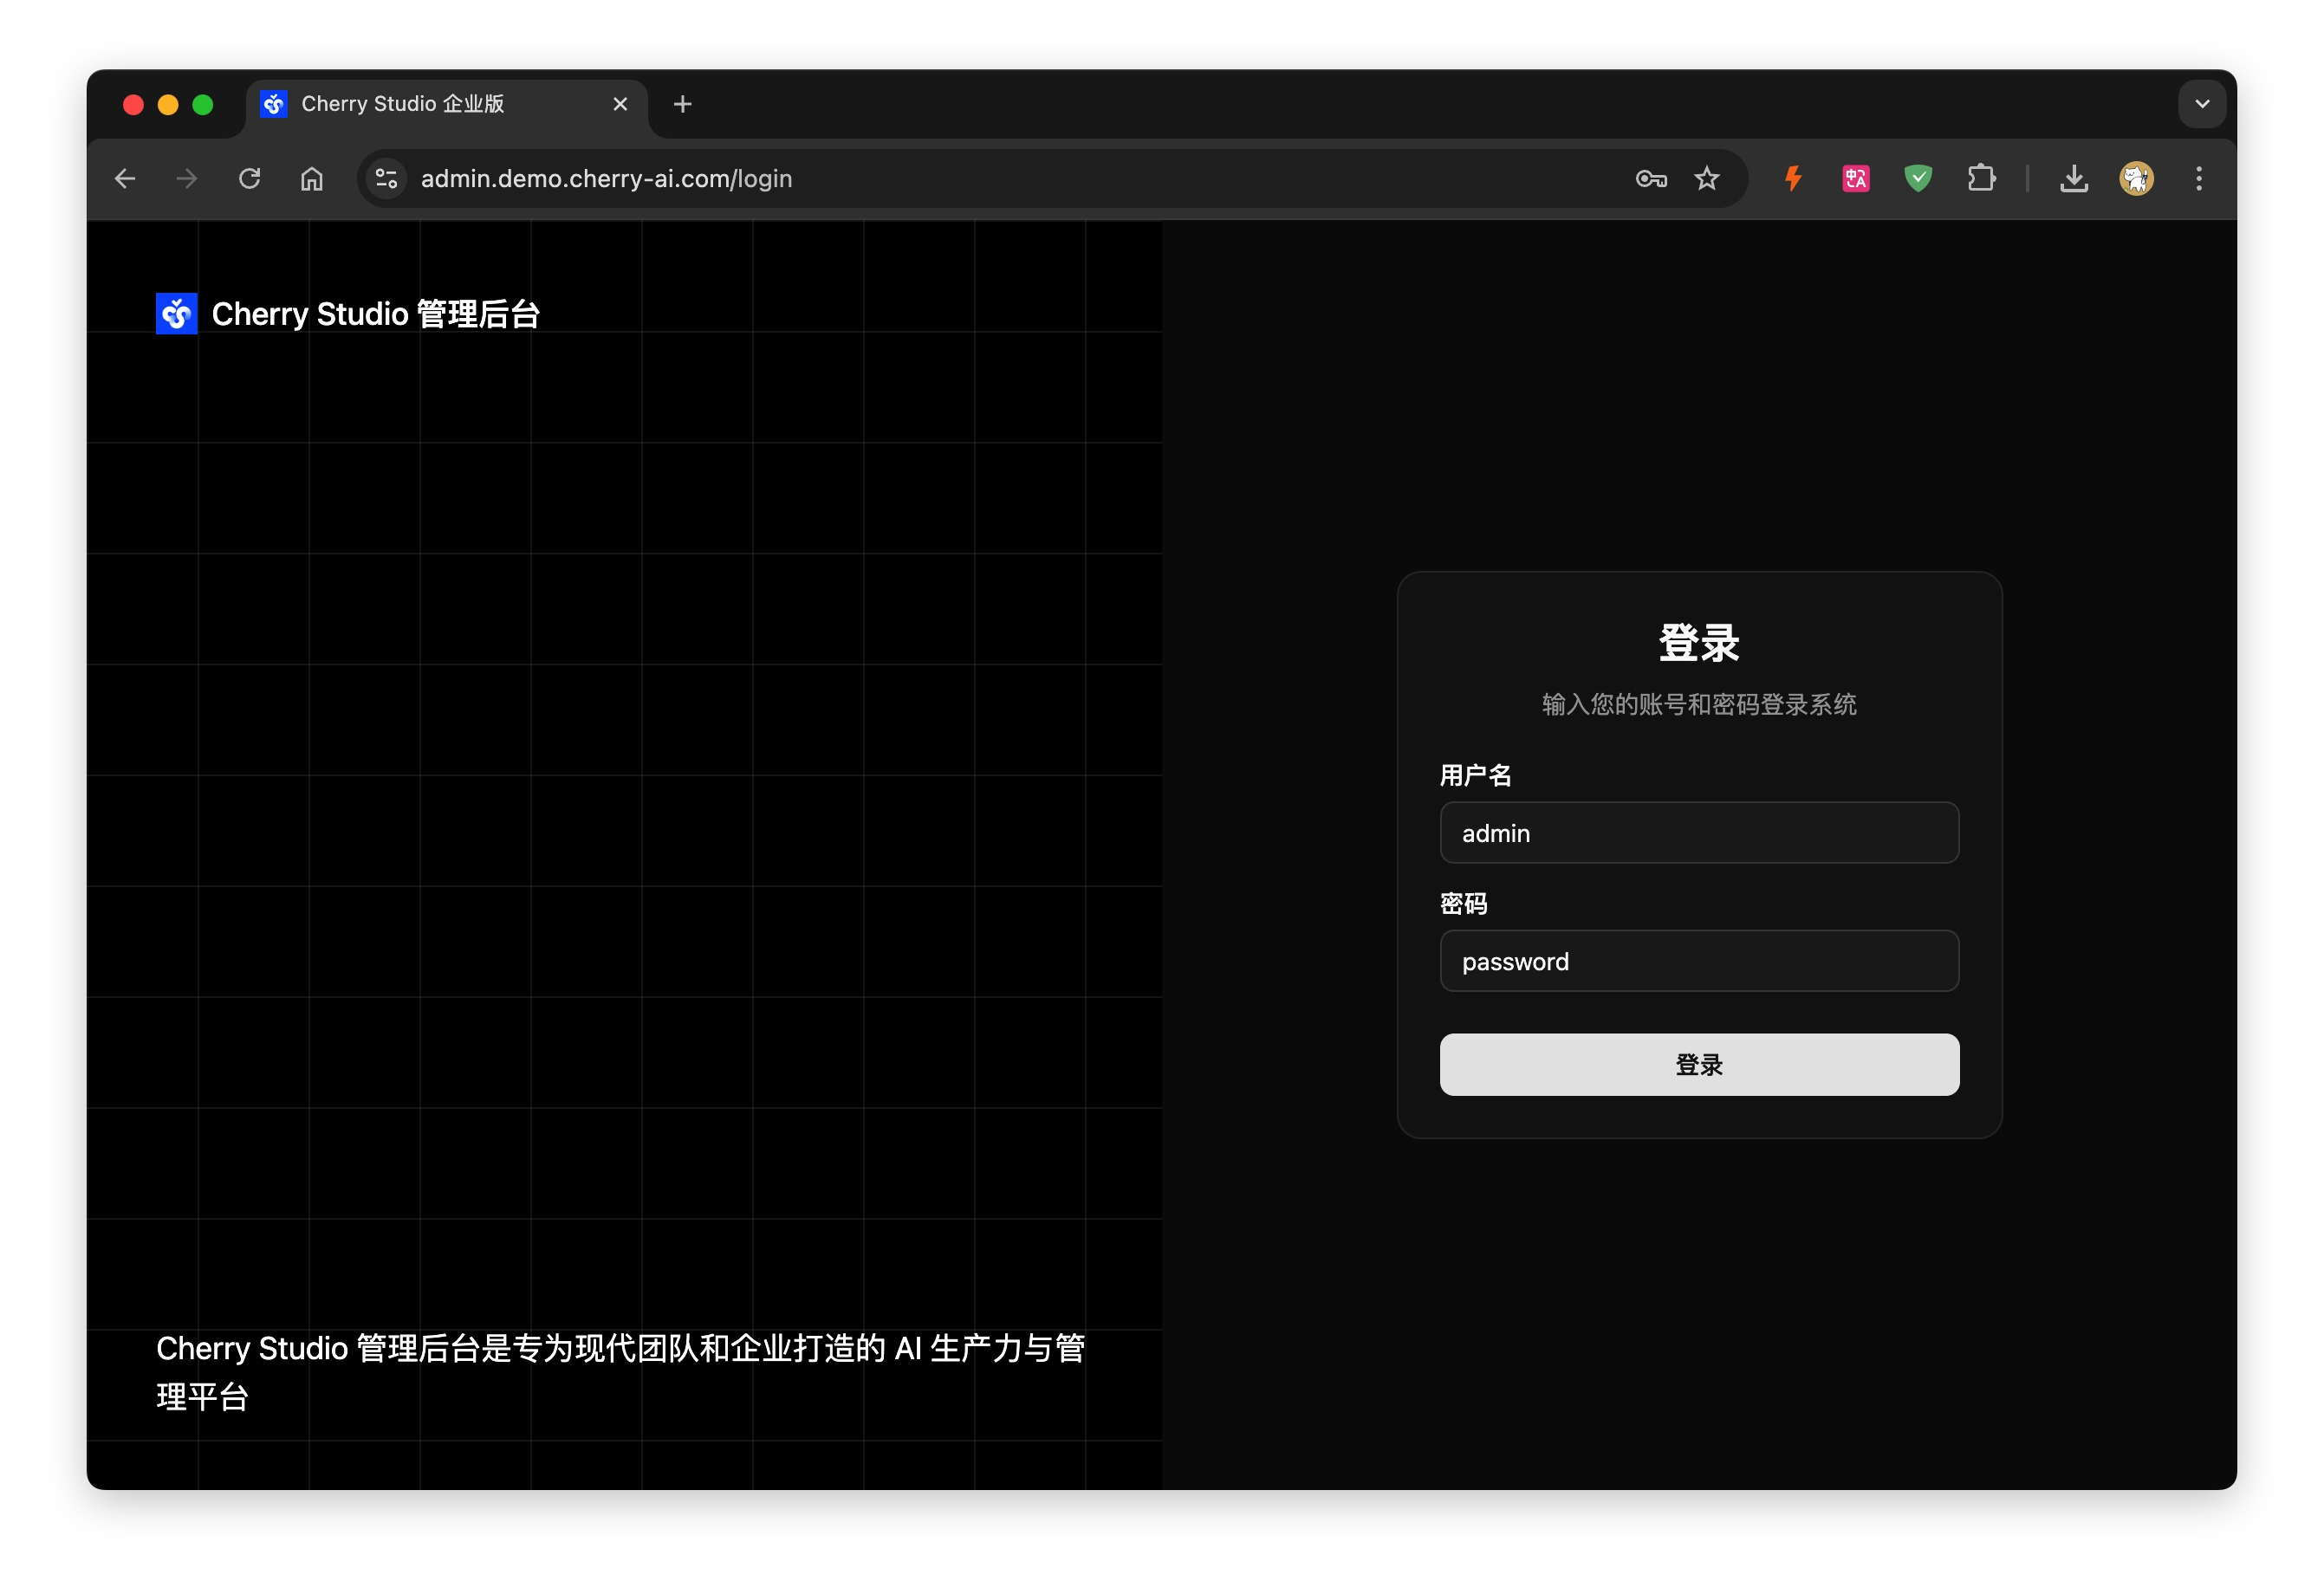
Task: Click the username field showing admin
Action: click(x=1699, y=833)
